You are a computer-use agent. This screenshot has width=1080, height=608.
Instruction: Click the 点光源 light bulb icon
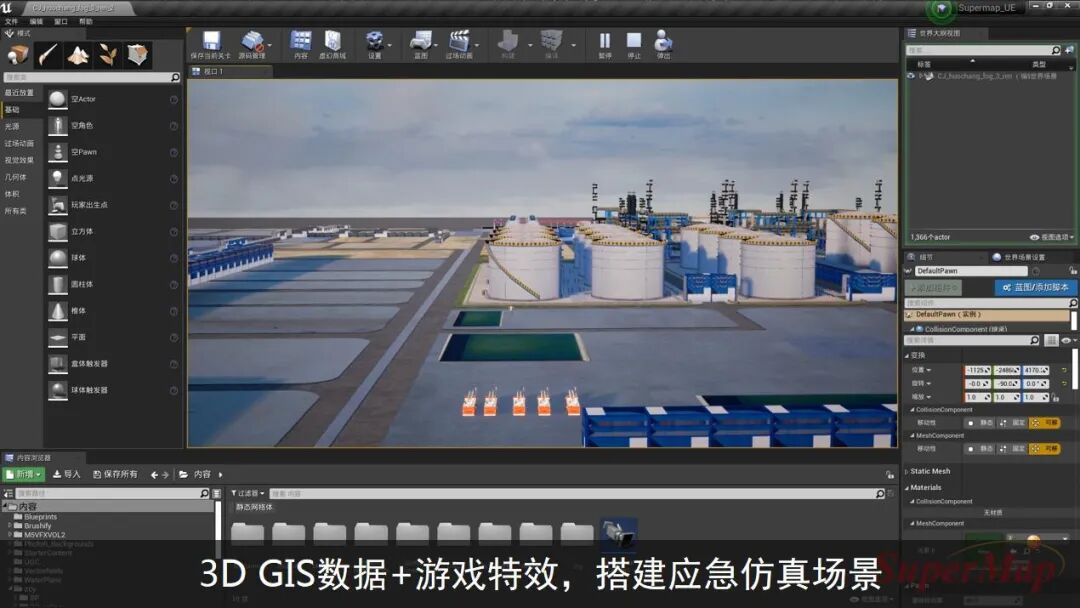pyautogui.click(x=58, y=178)
